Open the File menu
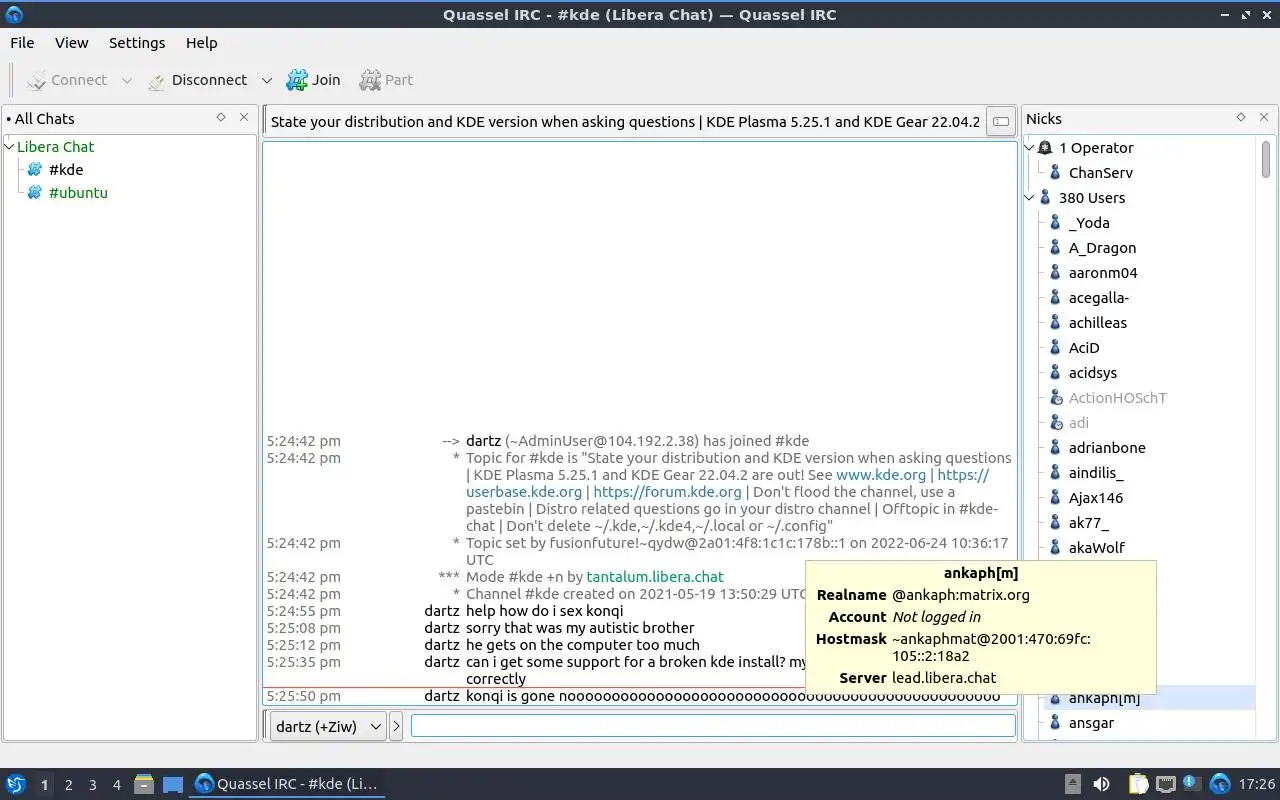 (22, 43)
